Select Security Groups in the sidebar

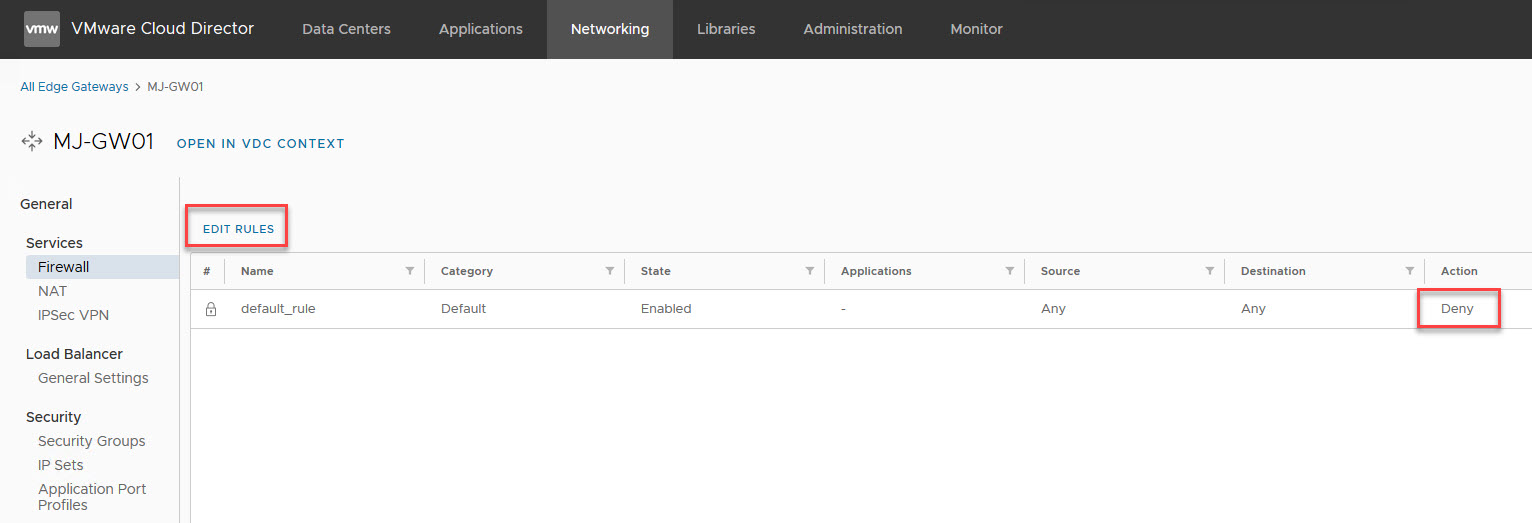[91, 441]
